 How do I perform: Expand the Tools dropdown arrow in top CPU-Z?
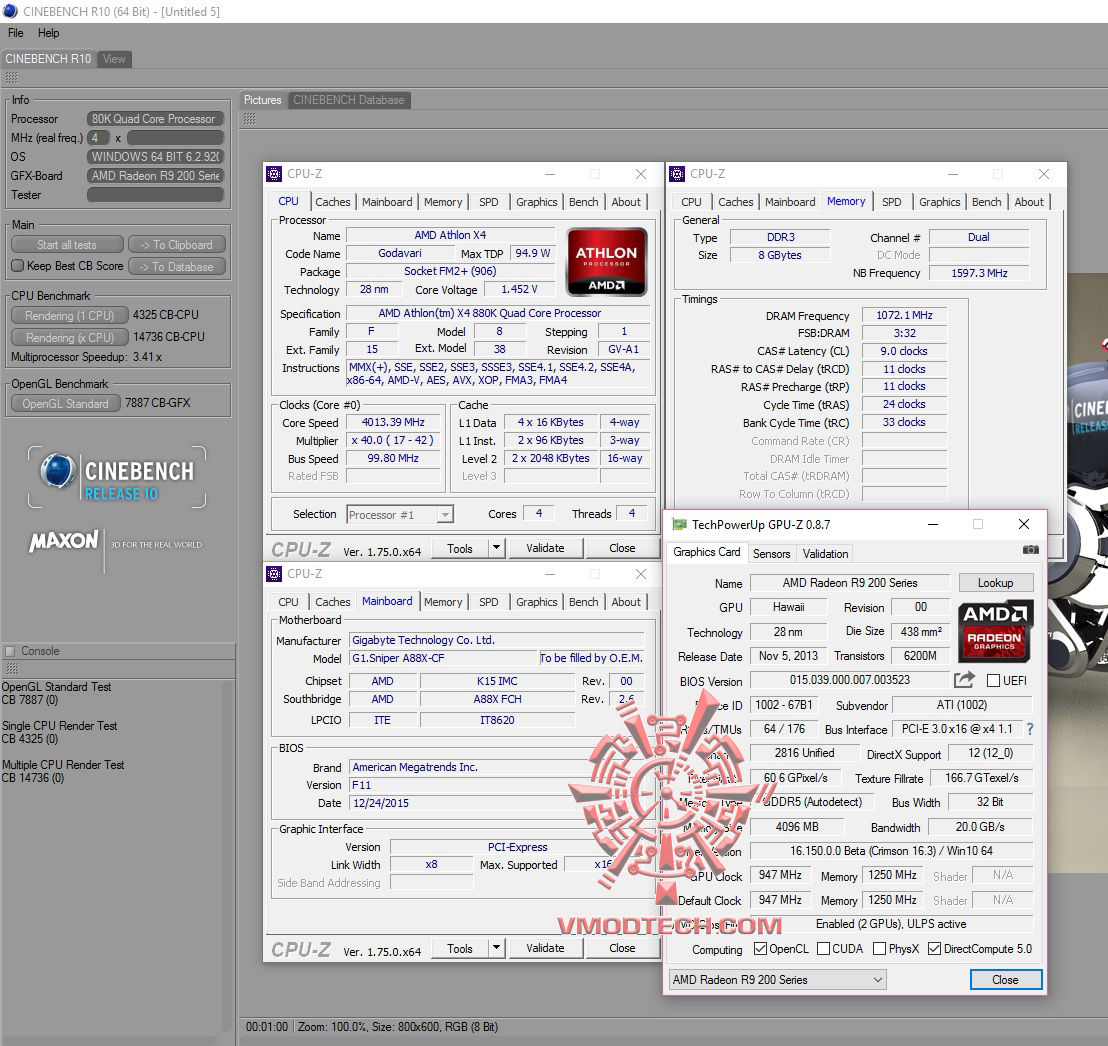click(x=496, y=548)
